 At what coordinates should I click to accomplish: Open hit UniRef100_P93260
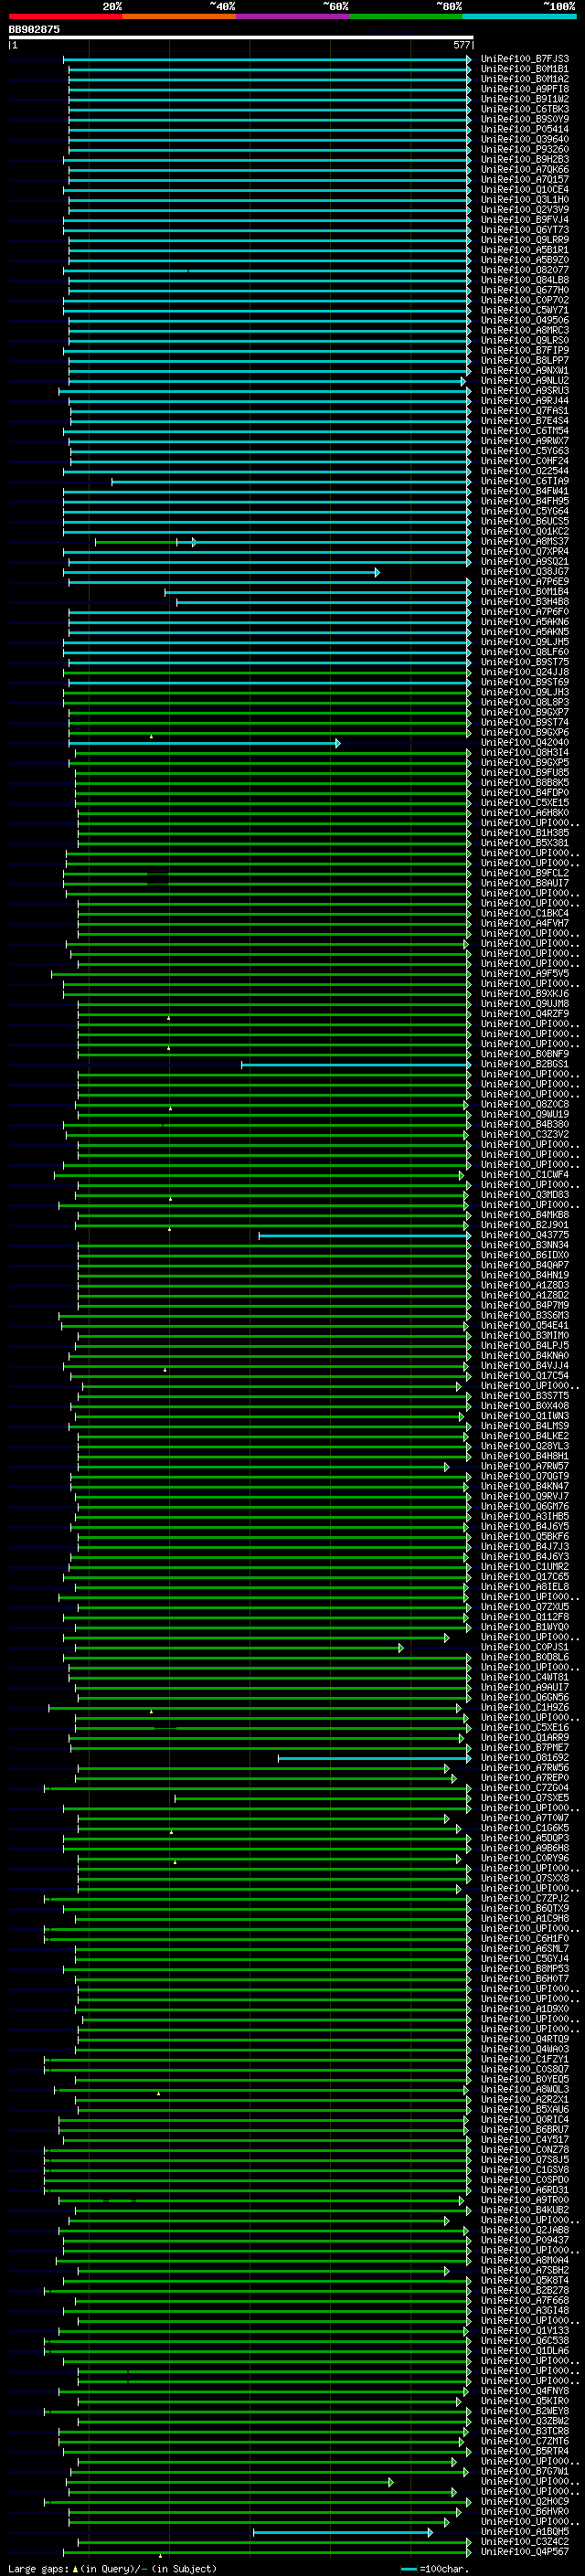(x=524, y=149)
